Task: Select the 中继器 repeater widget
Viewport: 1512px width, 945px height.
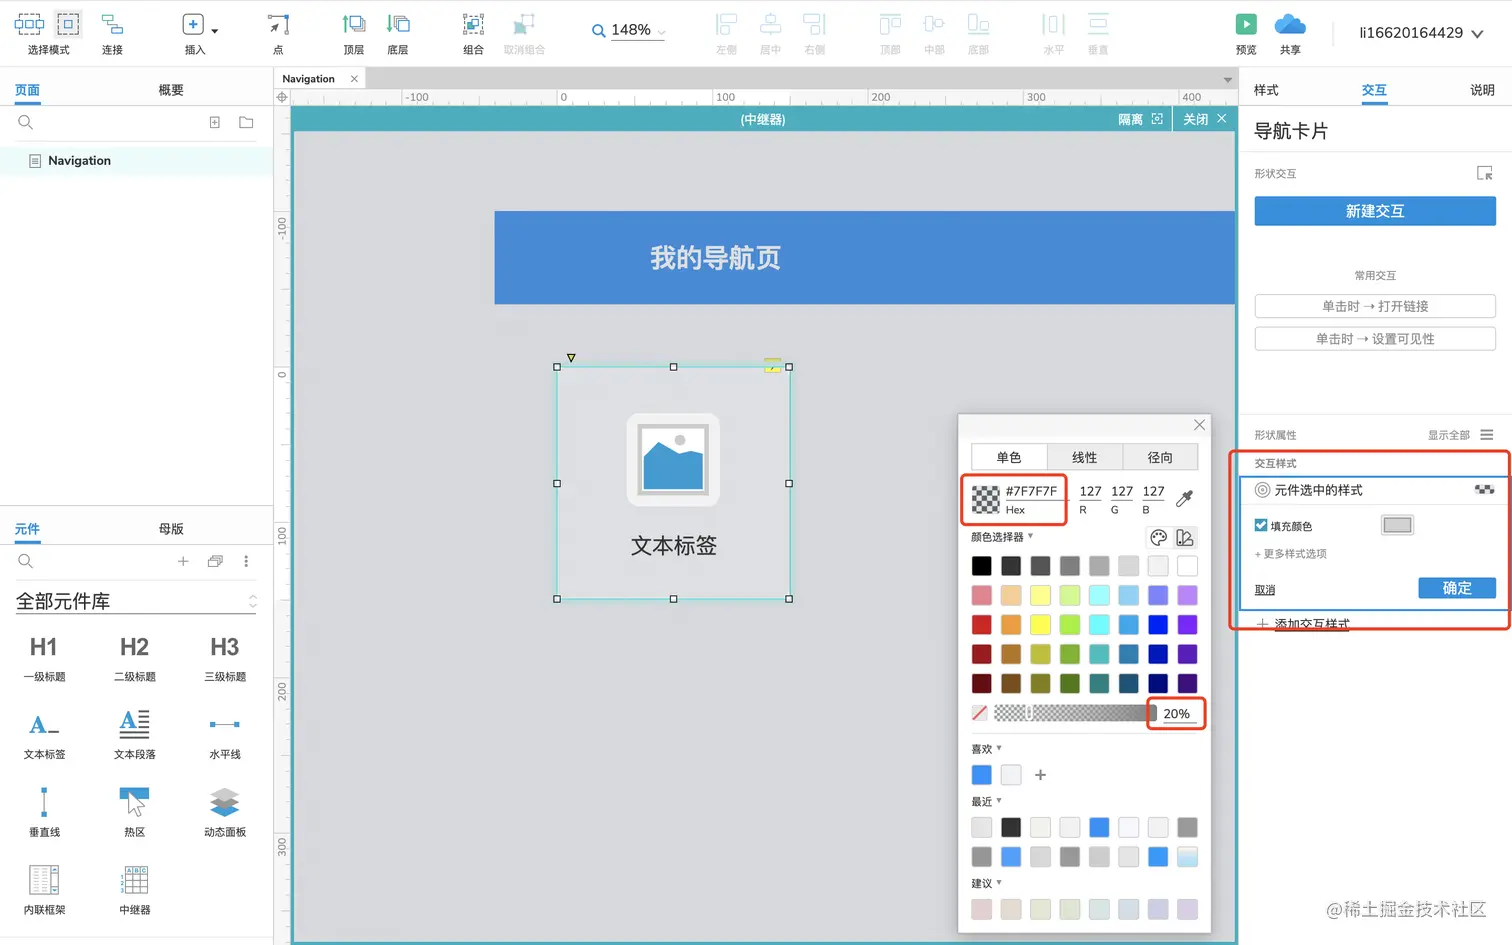Action: pos(135,890)
